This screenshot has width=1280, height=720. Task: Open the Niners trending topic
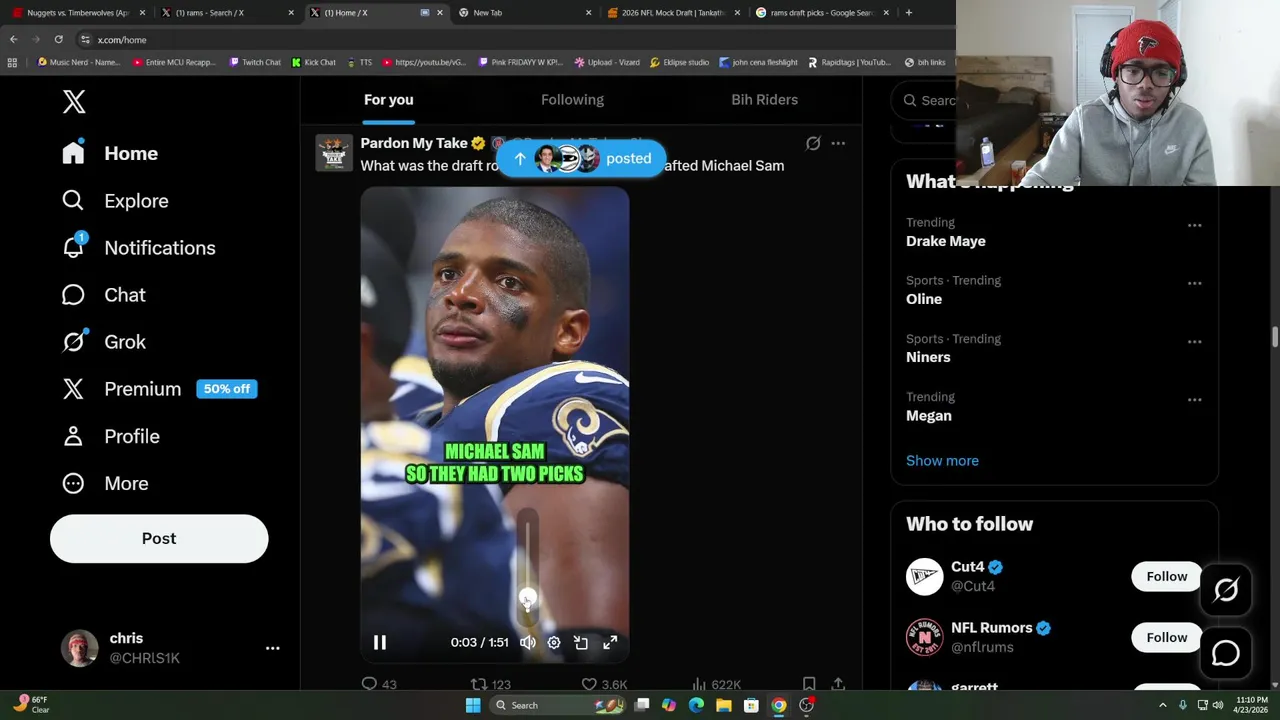coord(928,357)
